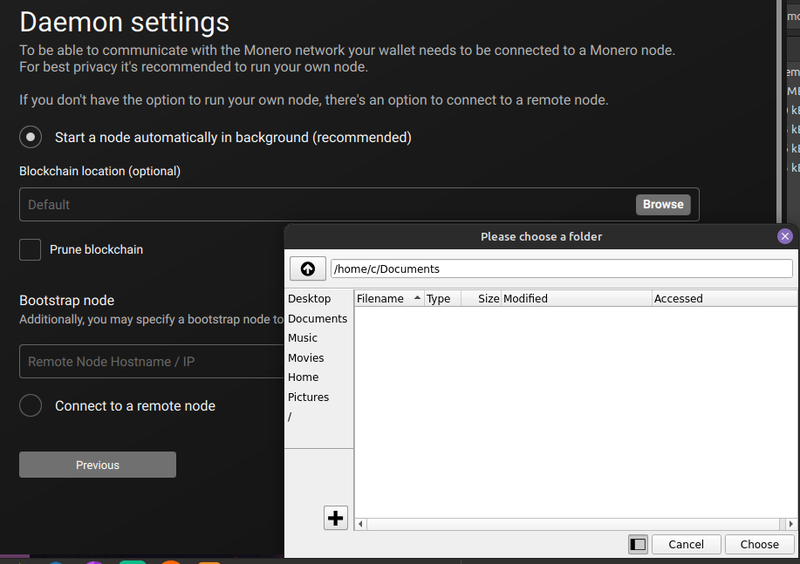Enable the Prune blockchain checkbox
The image size is (800, 564).
click(x=31, y=249)
